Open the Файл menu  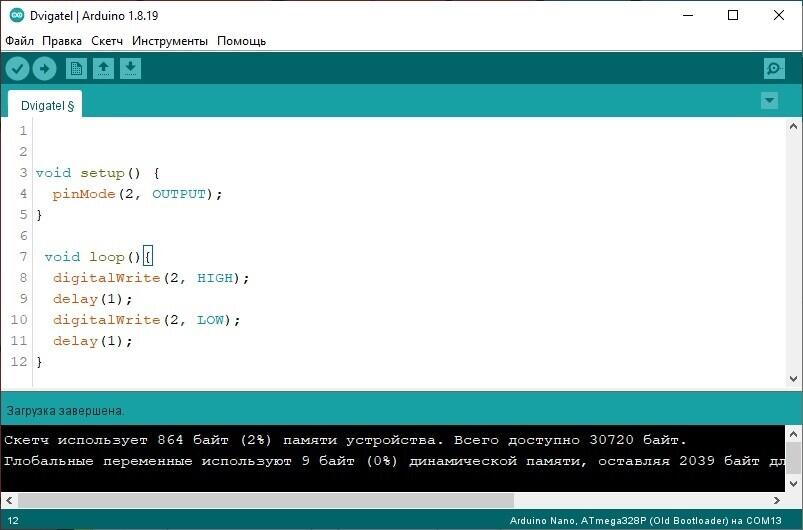point(19,41)
